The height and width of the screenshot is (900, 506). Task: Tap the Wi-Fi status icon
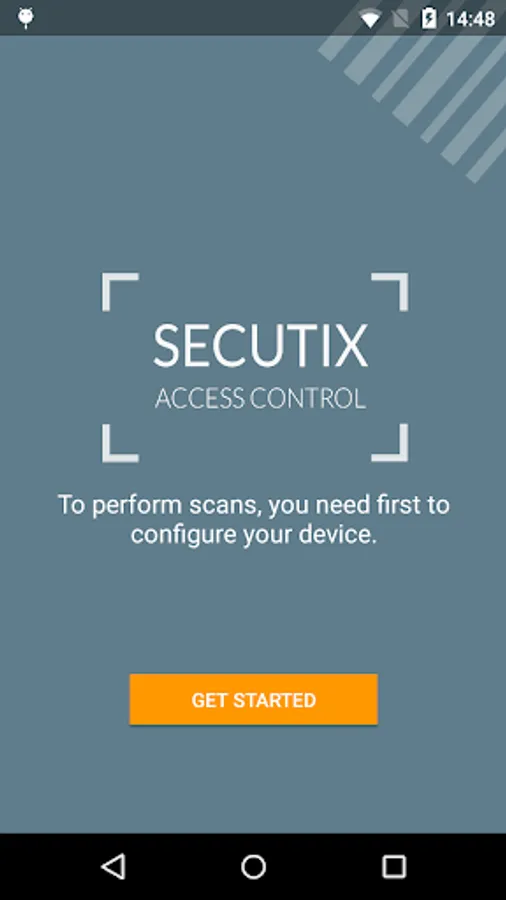pos(370,20)
